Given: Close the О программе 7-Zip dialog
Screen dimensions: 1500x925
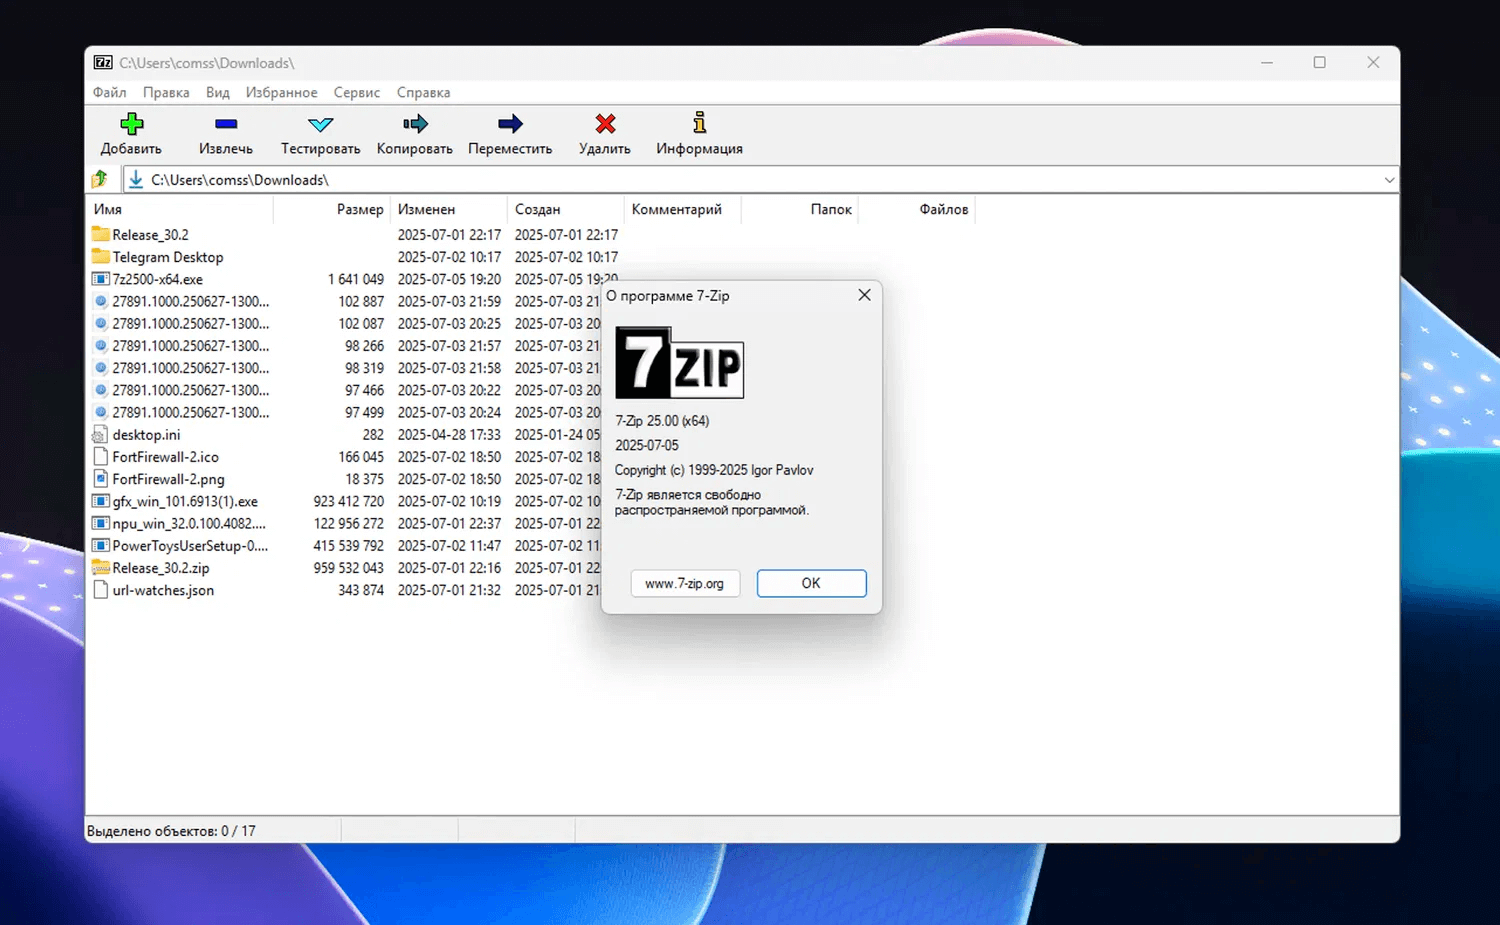Looking at the screenshot, I should coord(864,295).
